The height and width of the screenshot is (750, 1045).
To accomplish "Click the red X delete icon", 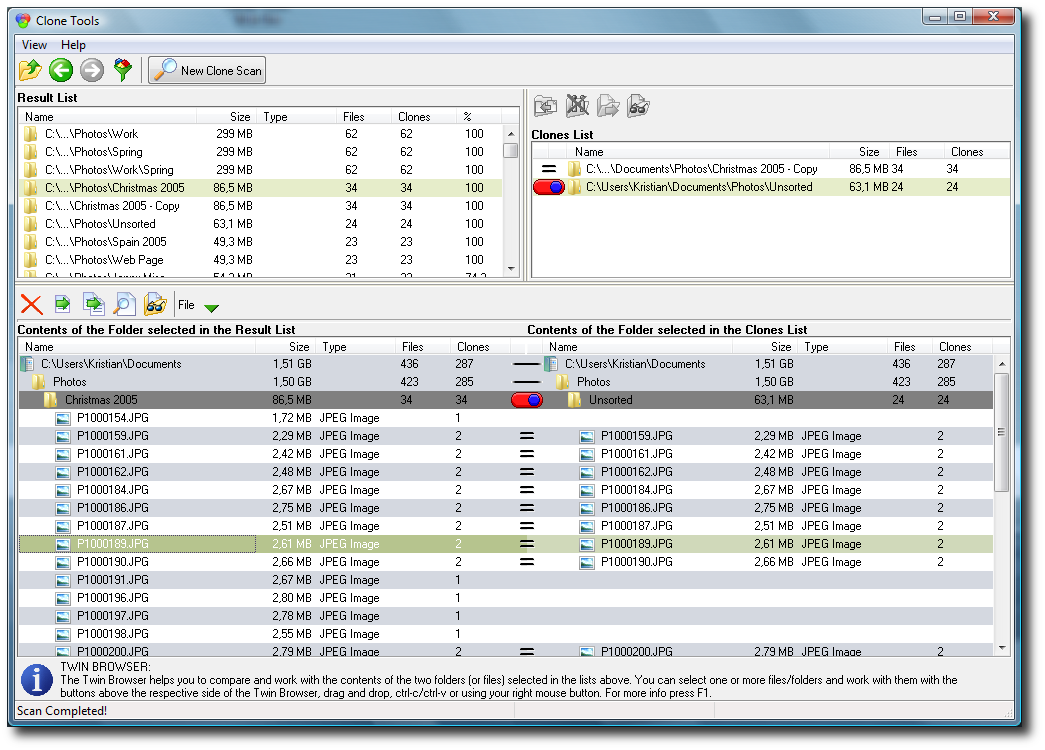I will pos(32,305).
